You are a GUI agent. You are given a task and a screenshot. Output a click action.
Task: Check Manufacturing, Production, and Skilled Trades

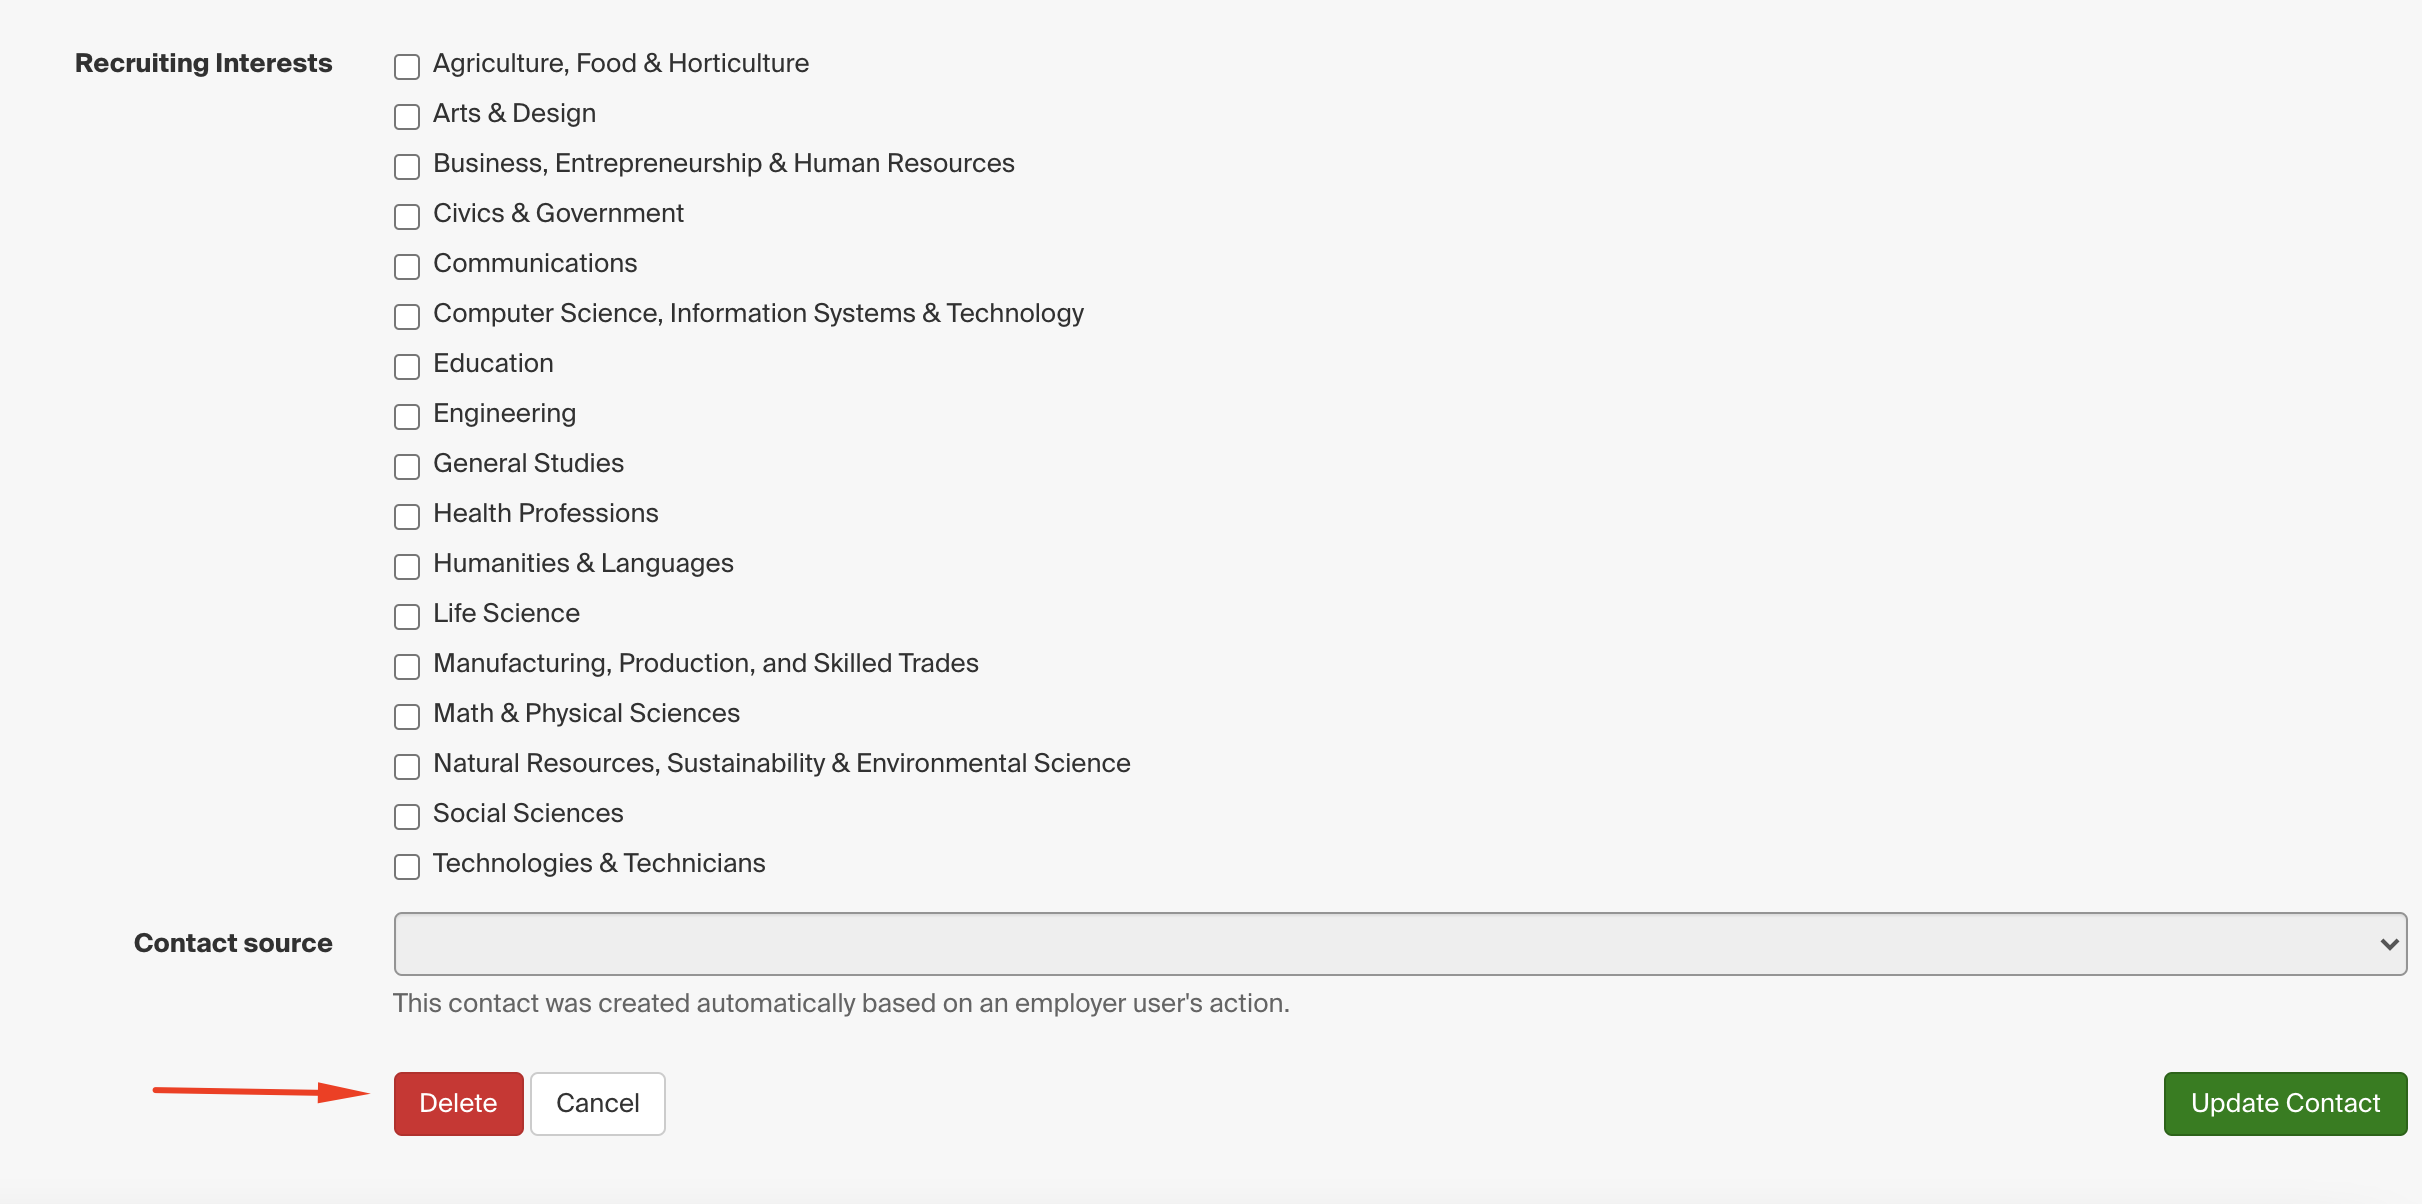click(x=406, y=667)
